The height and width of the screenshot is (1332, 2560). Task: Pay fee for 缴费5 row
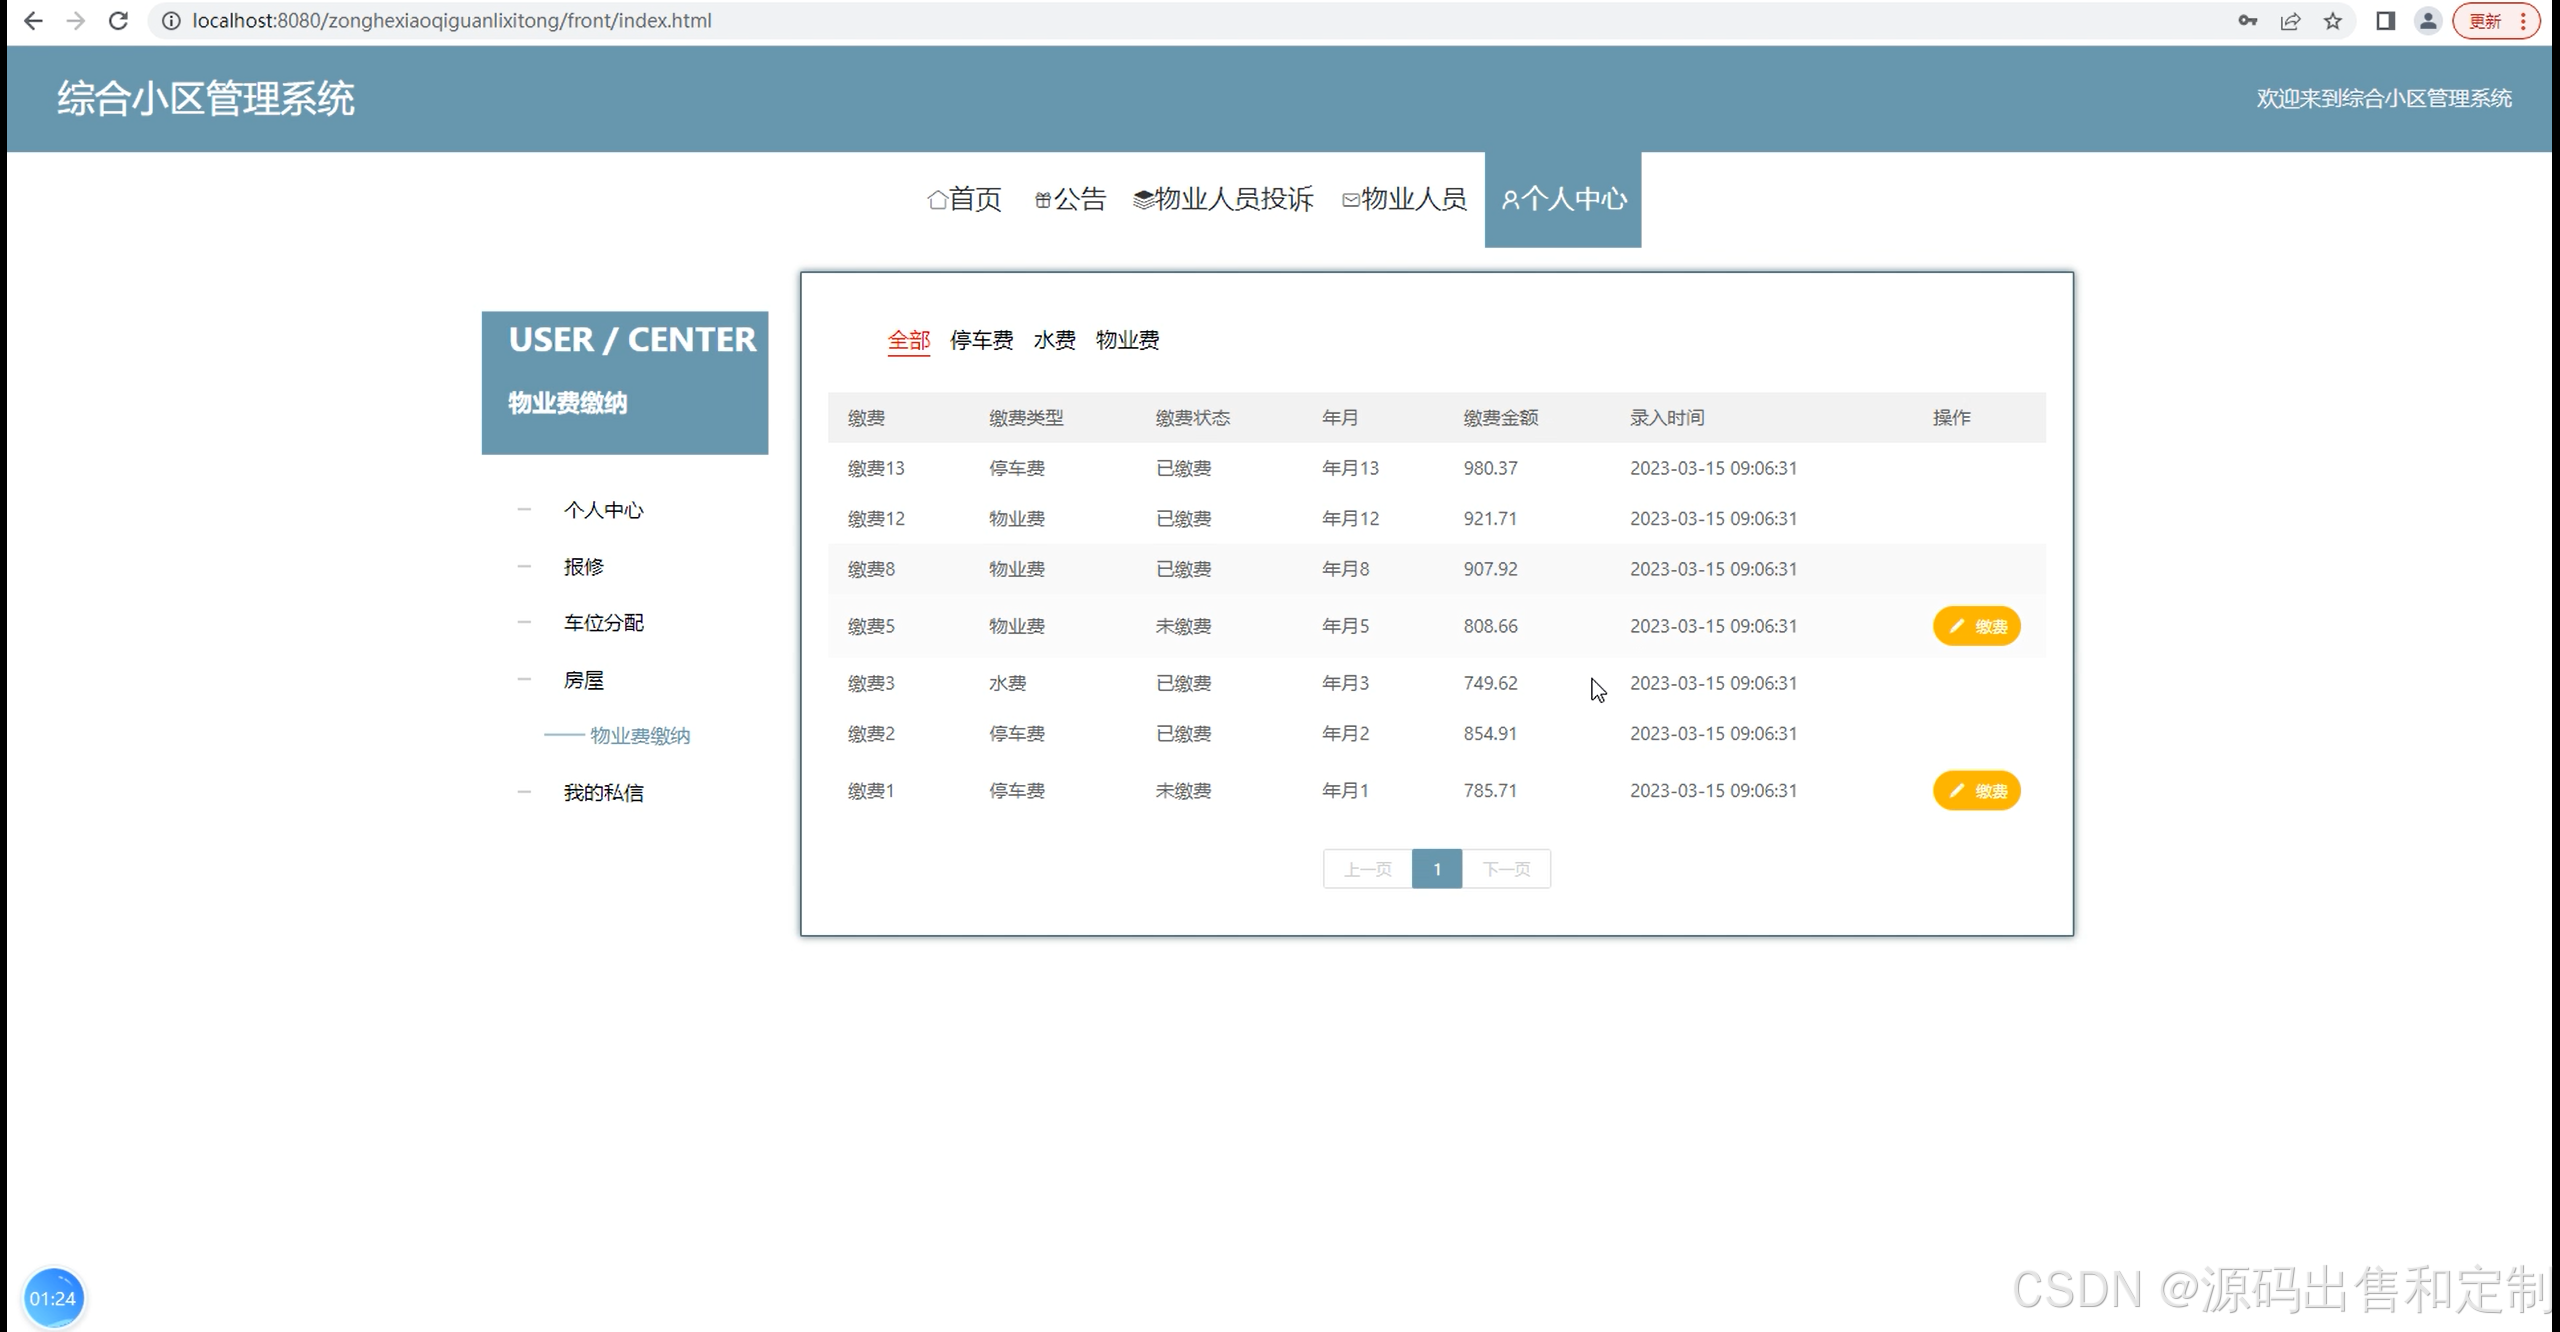(x=1976, y=626)
